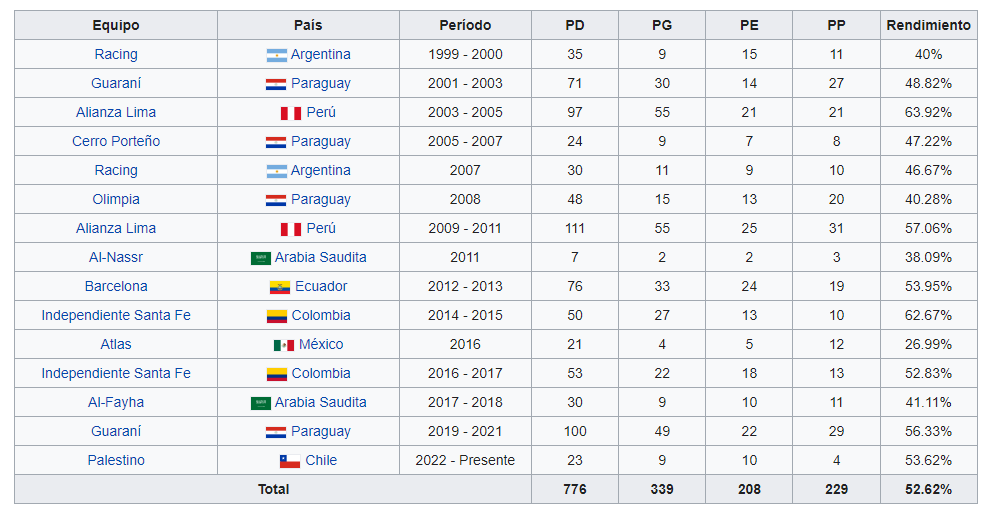Click Ecuador flag in Barcelona row
995x514 pixels.
click(x=280, y=287)
